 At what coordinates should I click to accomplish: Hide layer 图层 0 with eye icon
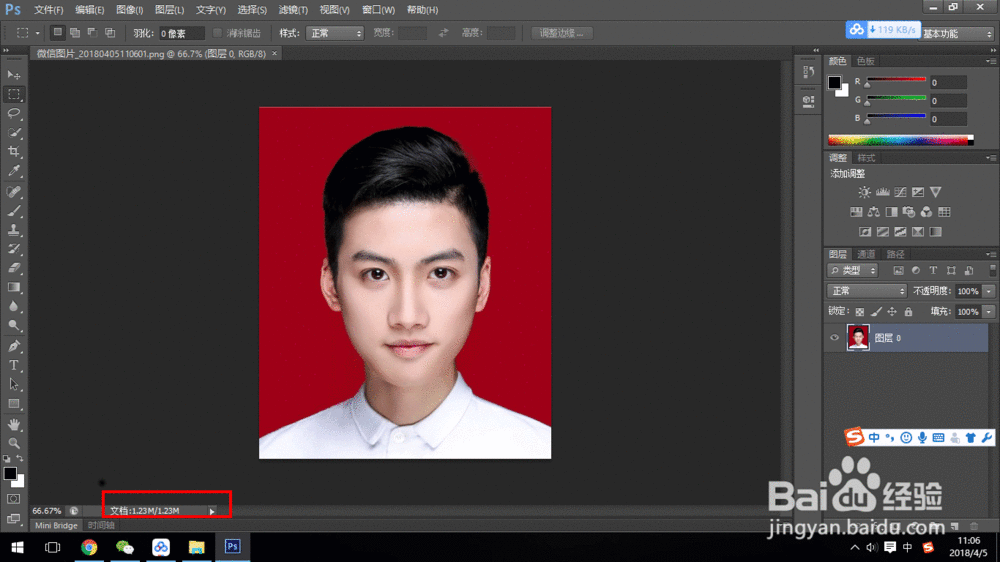pos(835,338)
